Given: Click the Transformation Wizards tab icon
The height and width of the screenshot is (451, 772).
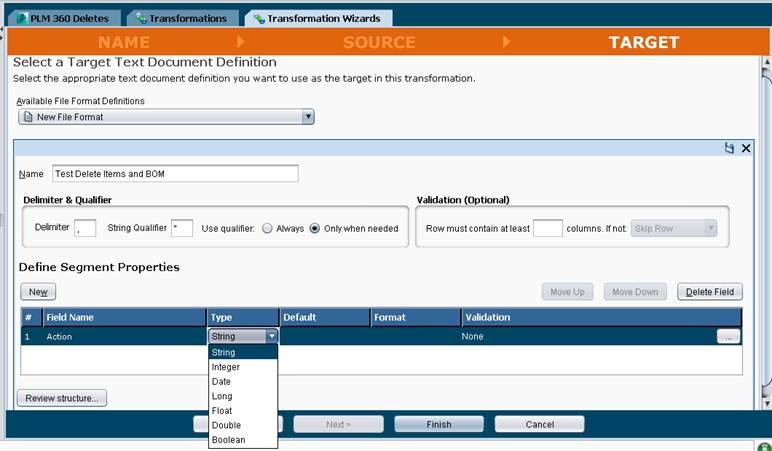Looking at the screenshot, I should click(x=259, y=19).
